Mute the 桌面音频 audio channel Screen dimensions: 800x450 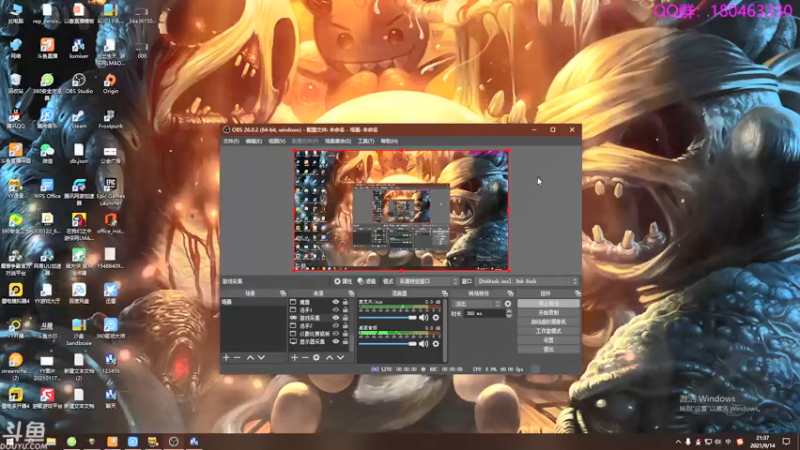423,344
